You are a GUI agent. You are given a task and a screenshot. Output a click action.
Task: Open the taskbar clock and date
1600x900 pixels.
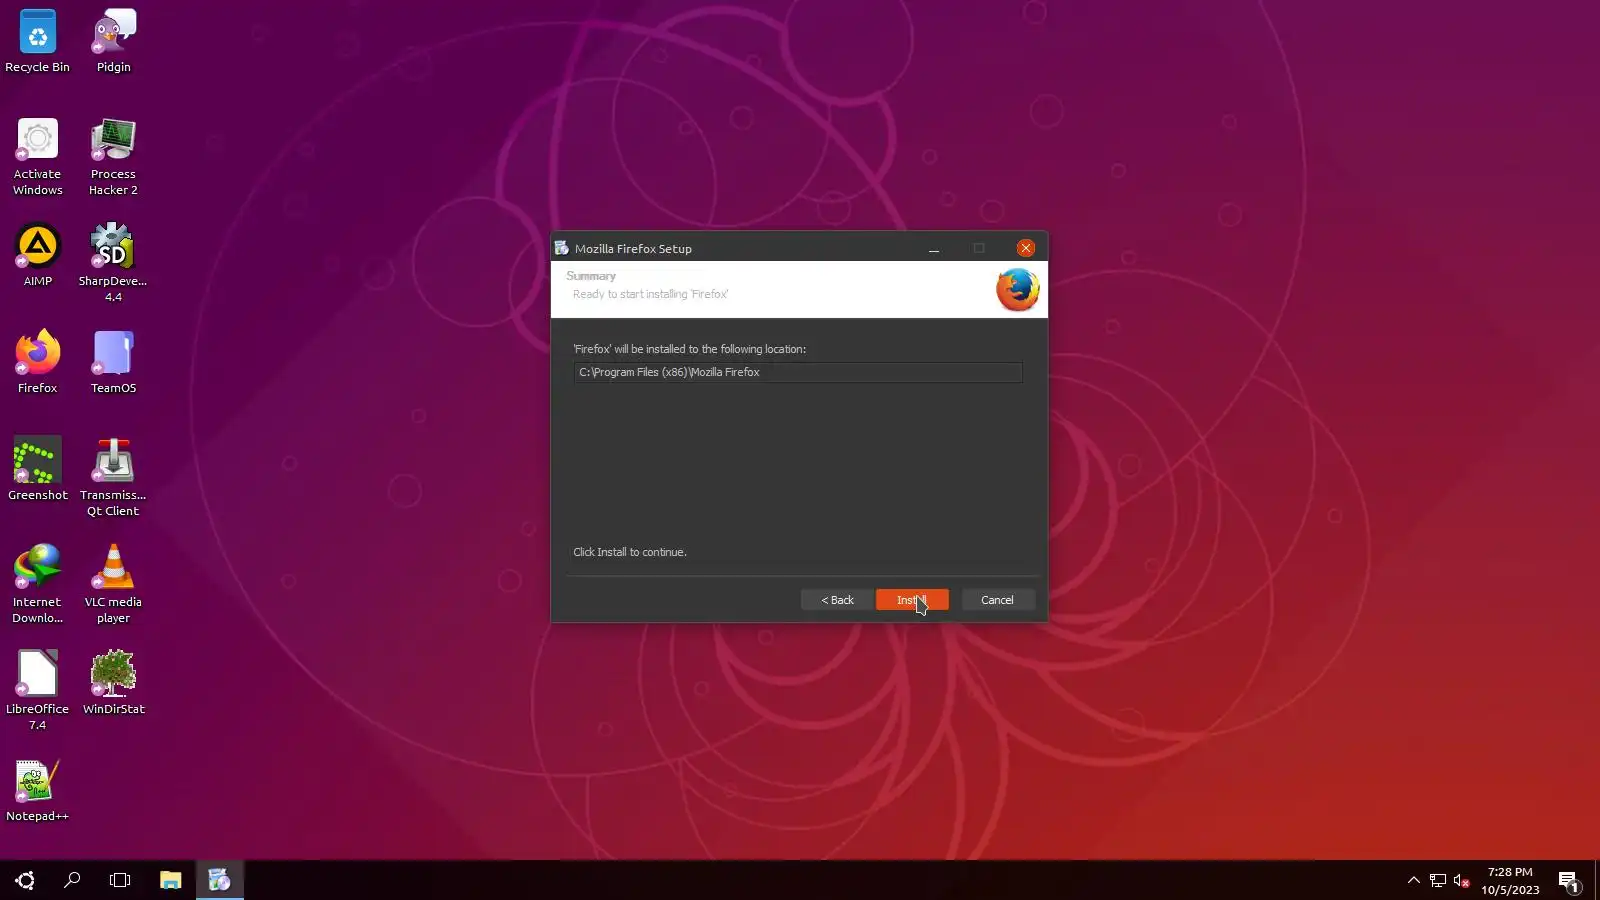1510,880
